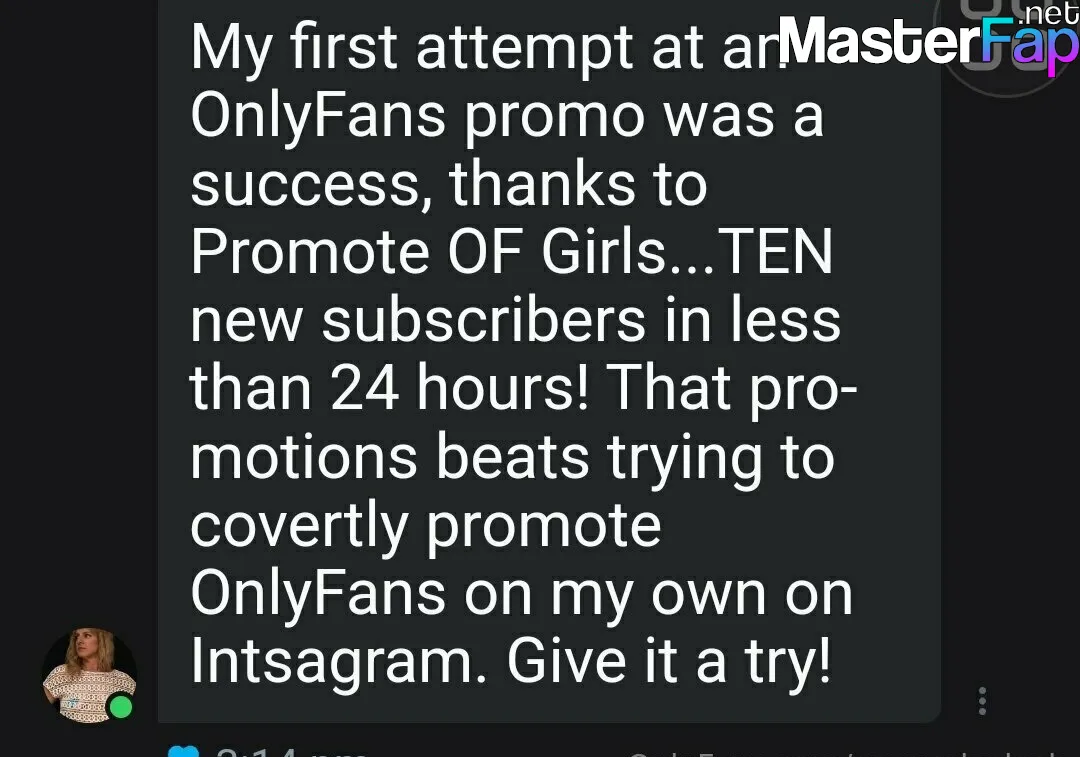This screenshot has width=1080, height=757.
Task: Click the partially hidden top-right profile circle
Action: click(1006, 41)
